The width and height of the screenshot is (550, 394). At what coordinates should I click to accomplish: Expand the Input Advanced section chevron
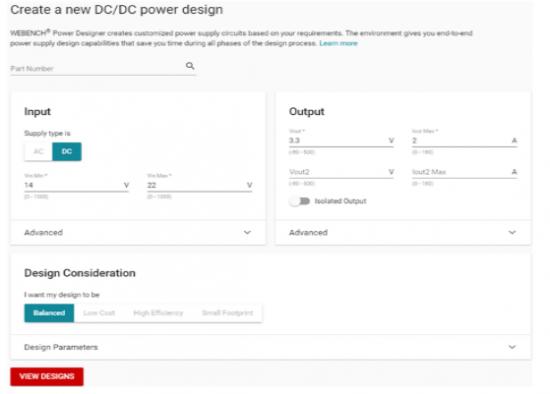click(x=247, y=232)
